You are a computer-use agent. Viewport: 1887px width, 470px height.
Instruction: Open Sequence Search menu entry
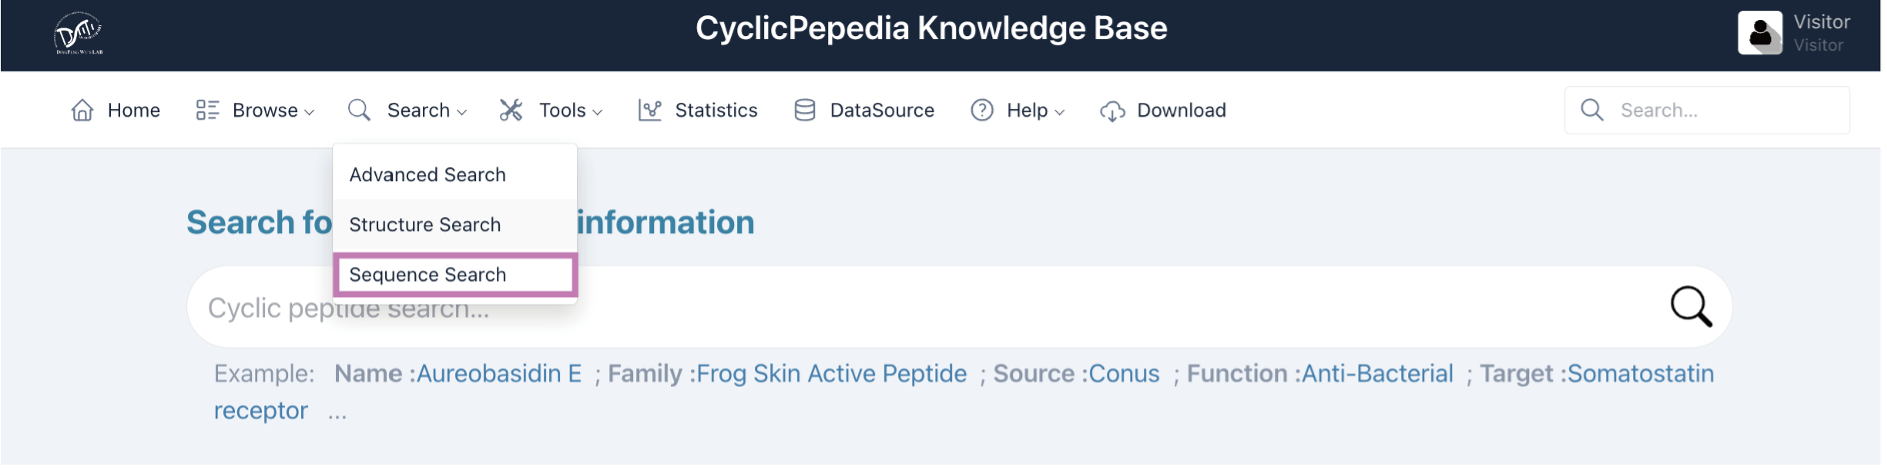pos(428,275)
